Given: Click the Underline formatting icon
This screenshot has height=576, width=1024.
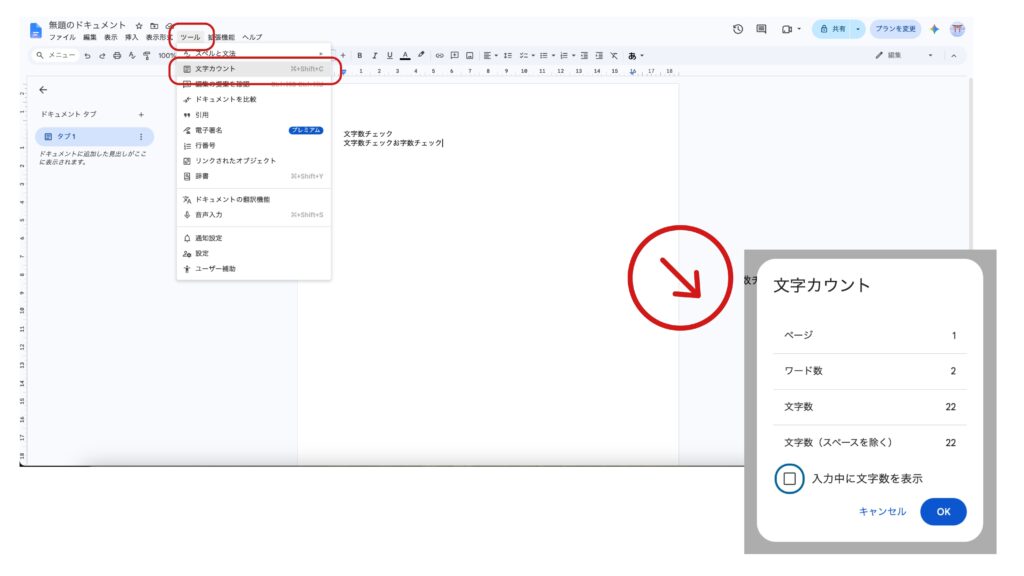Looking at the screenshot, I should [390, 56].
